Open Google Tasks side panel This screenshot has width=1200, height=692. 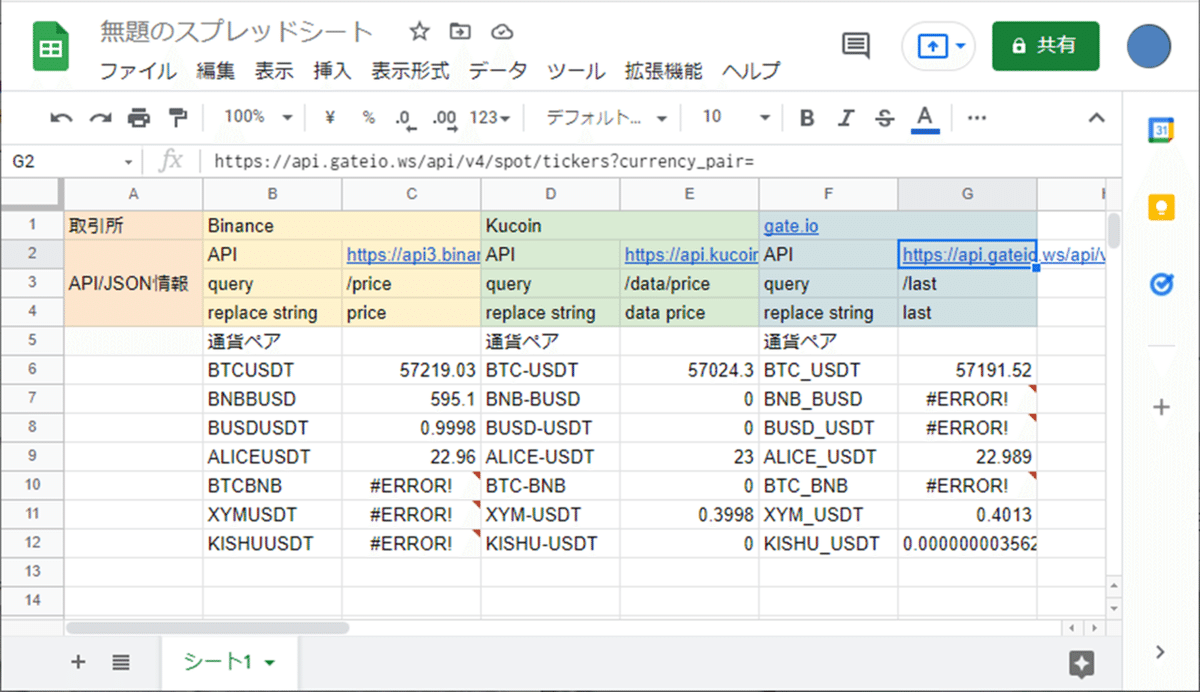[1161, 286]
